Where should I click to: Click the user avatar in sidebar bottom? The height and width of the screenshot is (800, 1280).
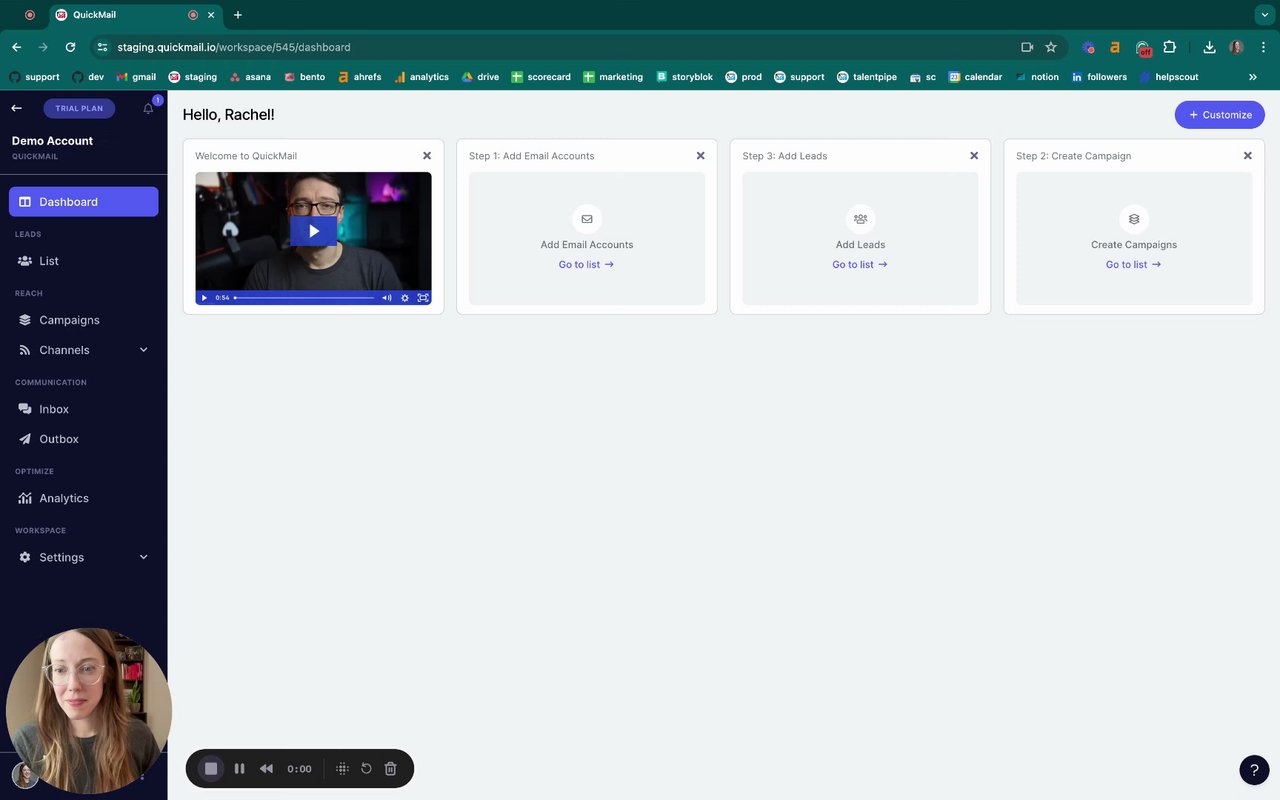pos(25,775)
